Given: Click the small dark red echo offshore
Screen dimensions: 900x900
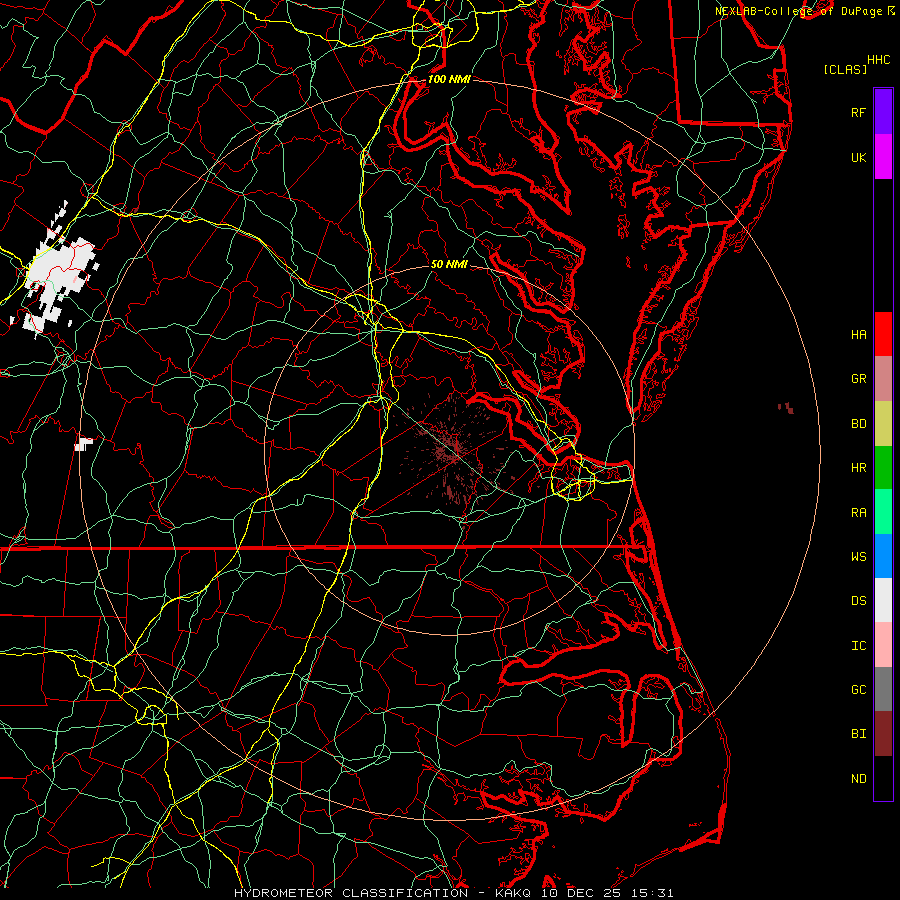Looking at the screenshot, I should point(786,408).
